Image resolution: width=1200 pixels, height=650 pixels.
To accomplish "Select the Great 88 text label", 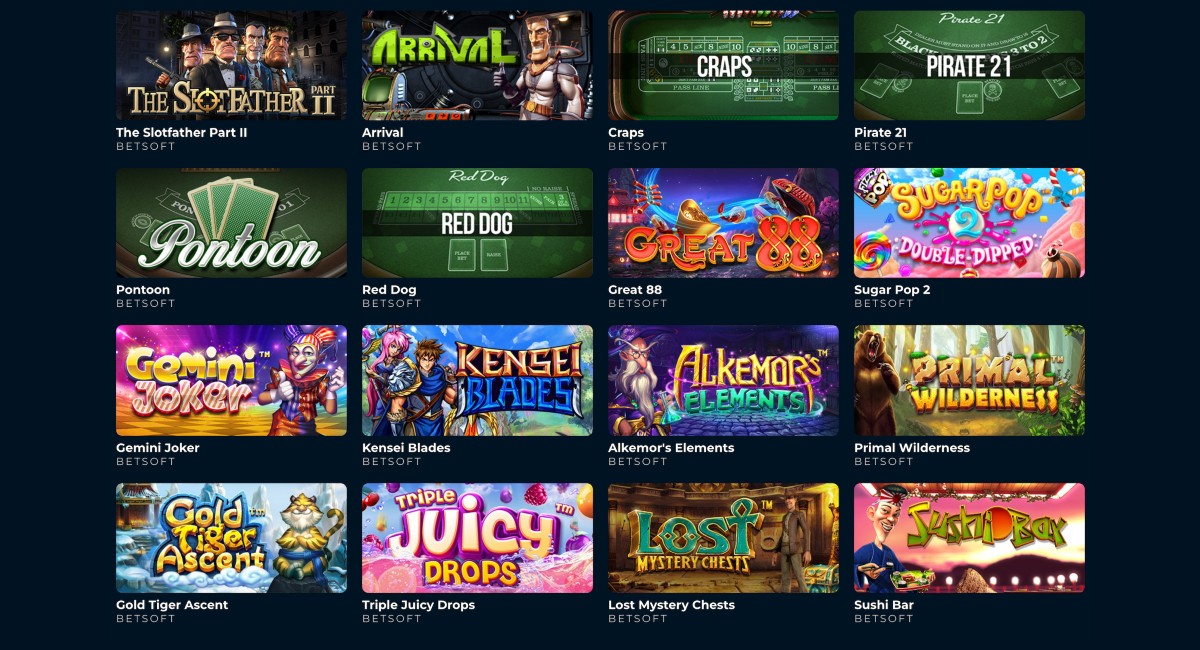I will point(635,290).
